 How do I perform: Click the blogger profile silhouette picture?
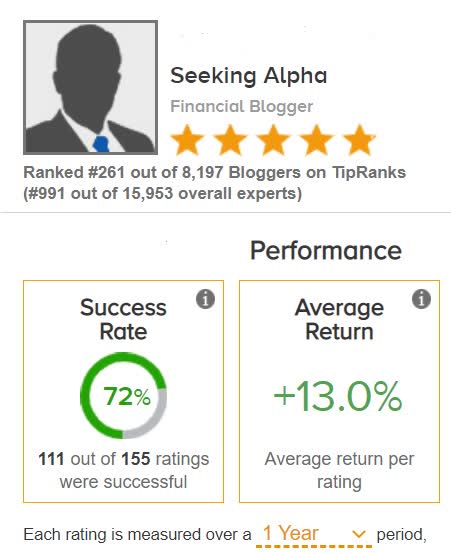[90, 87]
